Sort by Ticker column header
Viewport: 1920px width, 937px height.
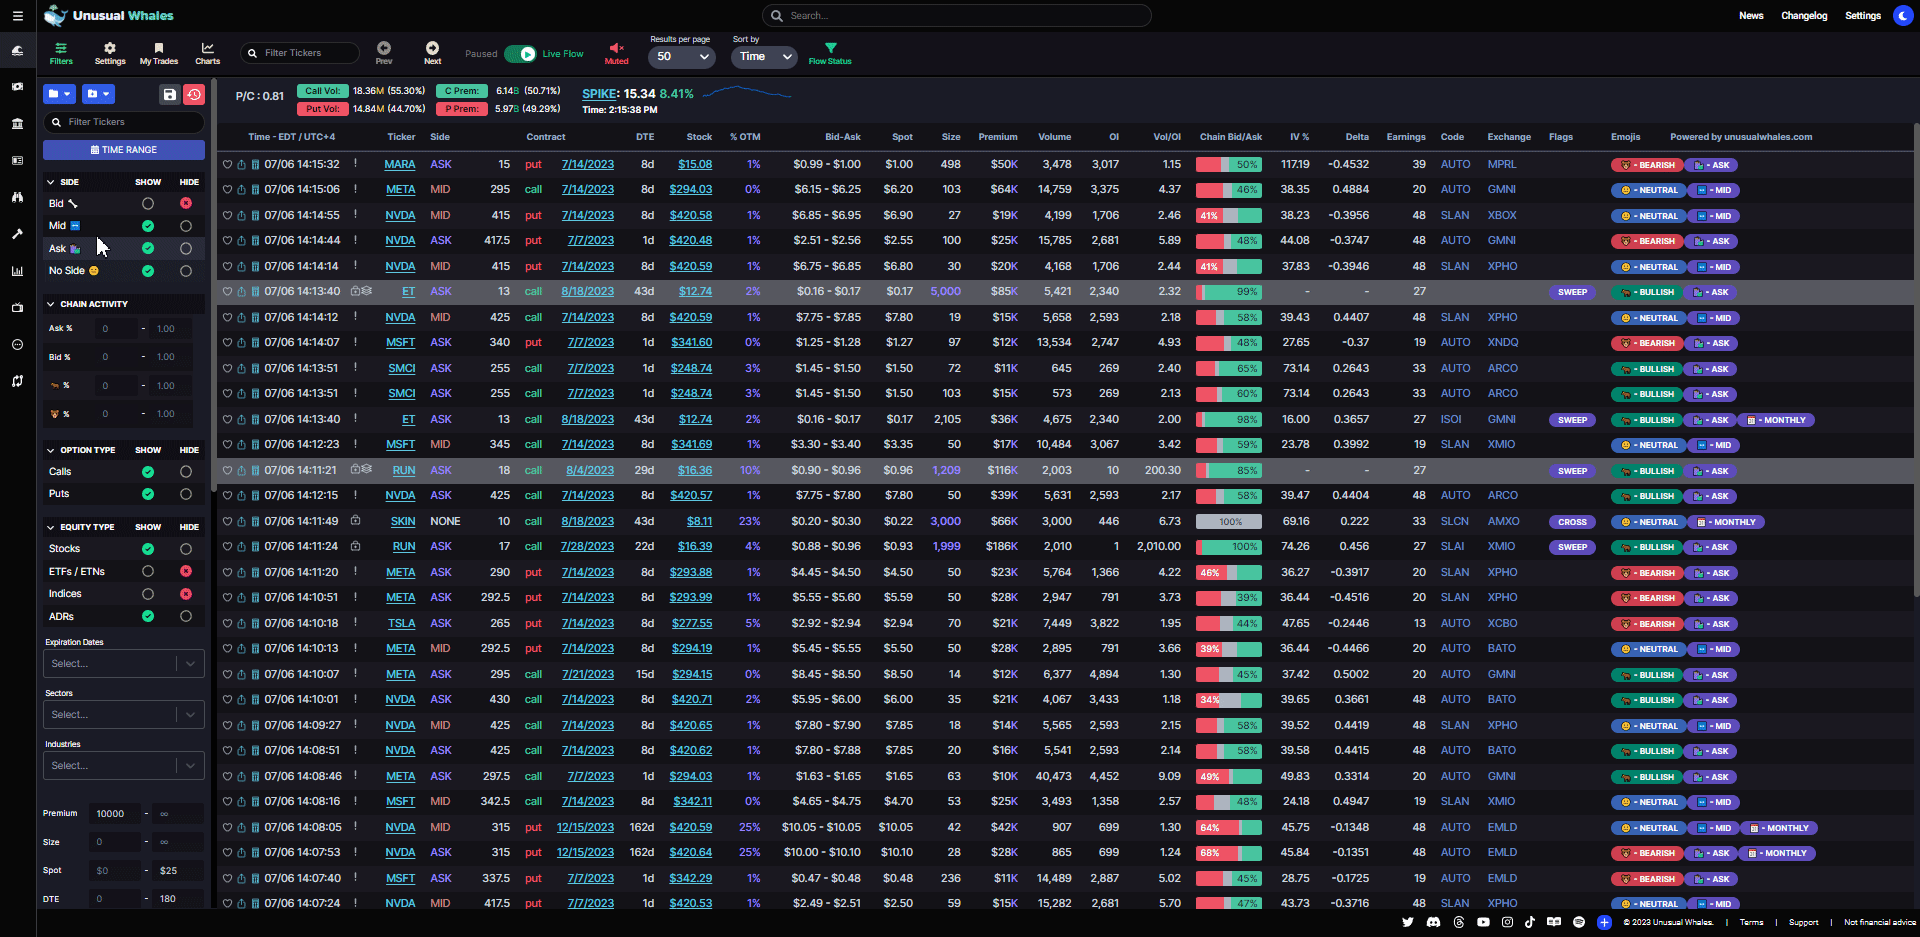point(401,137)
